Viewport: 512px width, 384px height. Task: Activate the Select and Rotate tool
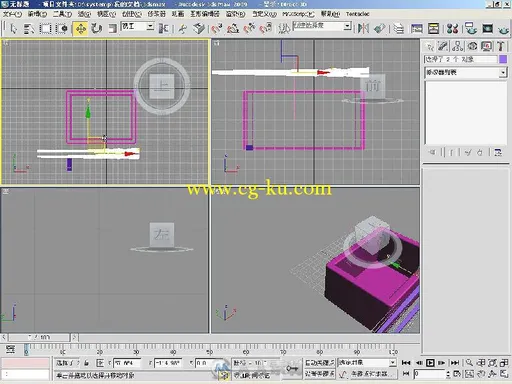[x=97, y=29]
